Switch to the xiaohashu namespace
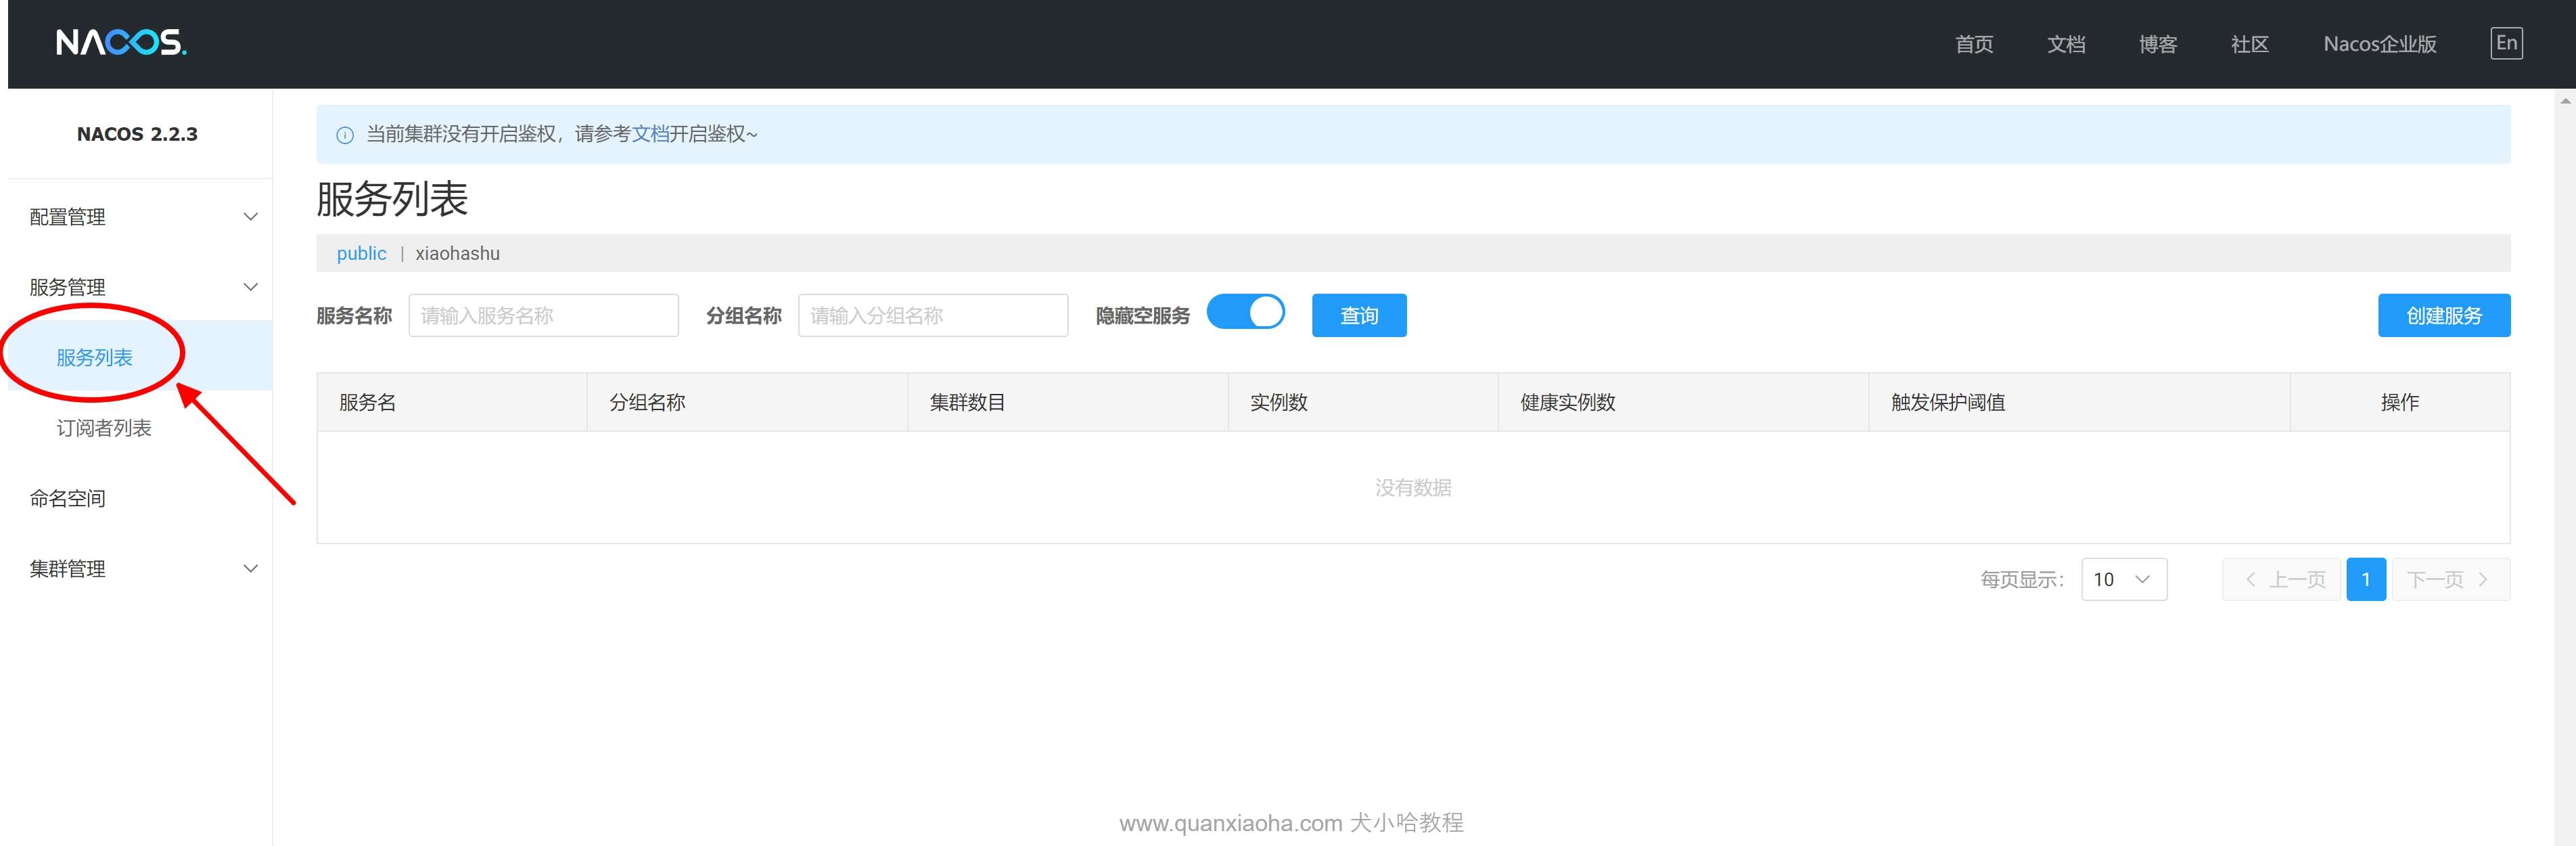Image resolution: width=2576 pixels, height=846 pixels. coord(457,254)
